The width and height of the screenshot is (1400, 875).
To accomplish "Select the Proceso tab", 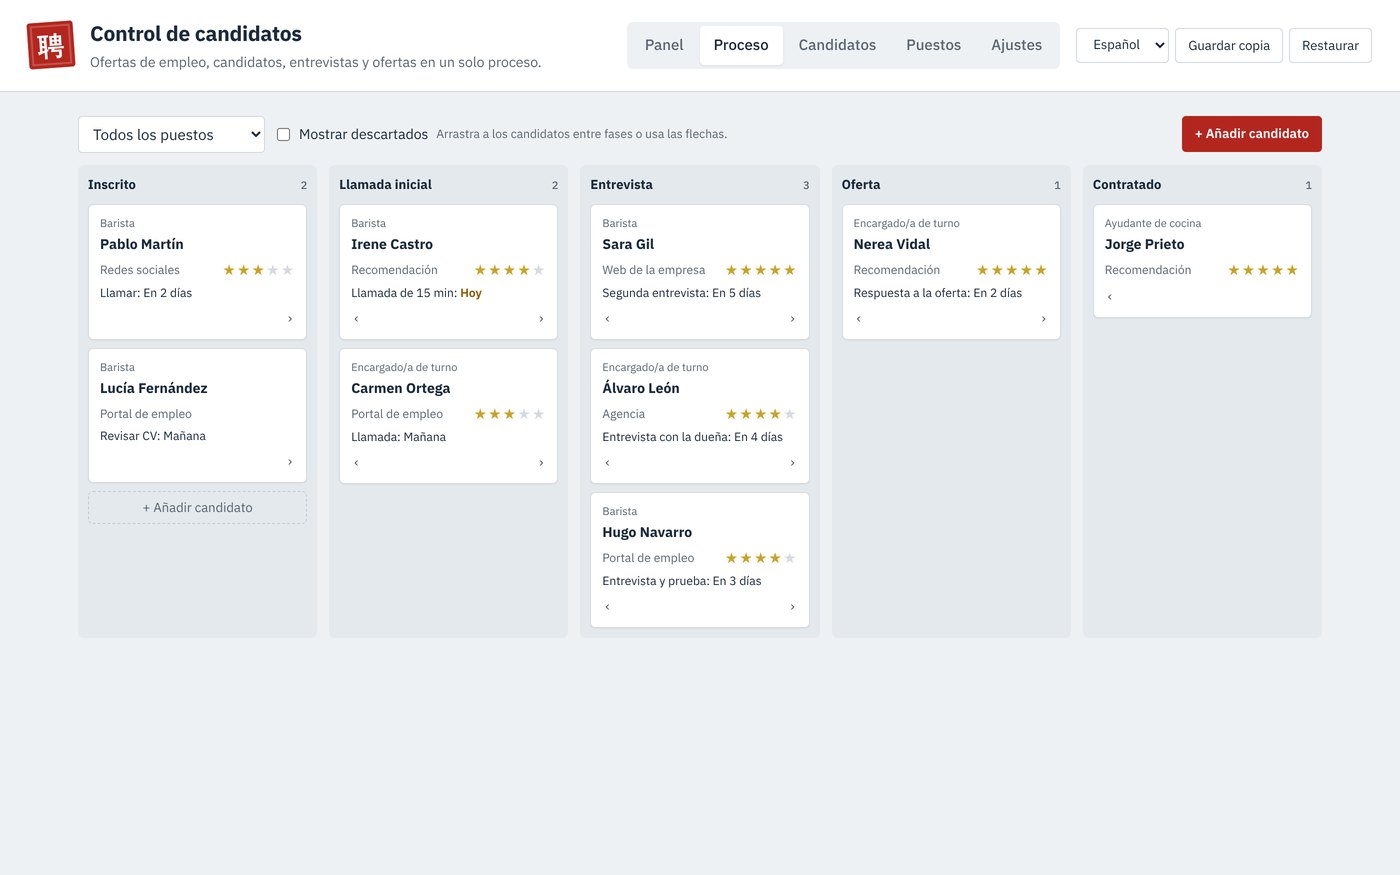I will (741, 45).
